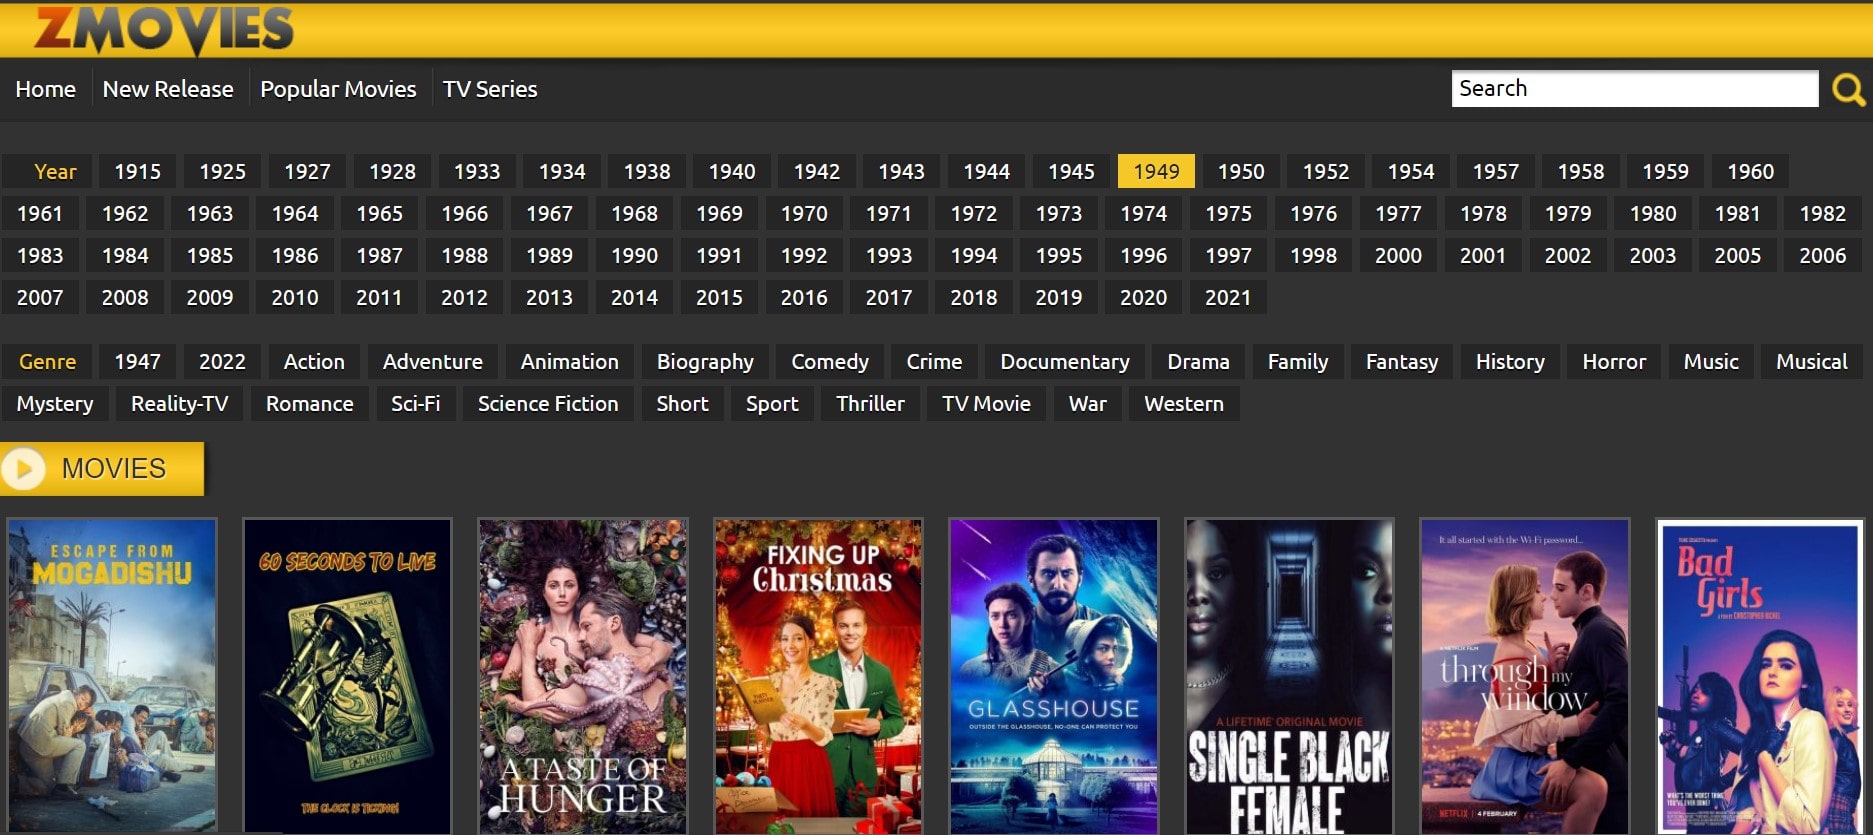Choose Family genre

(1298, 361)
